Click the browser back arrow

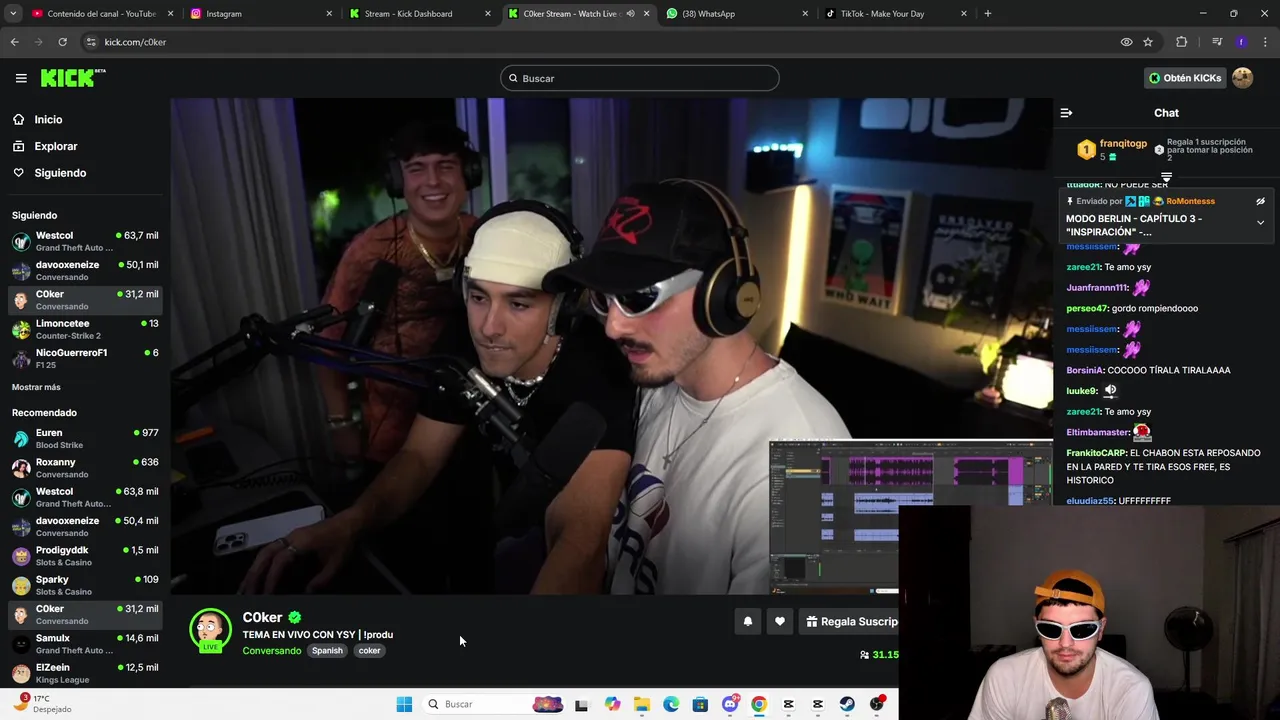[x=14, y=42]
